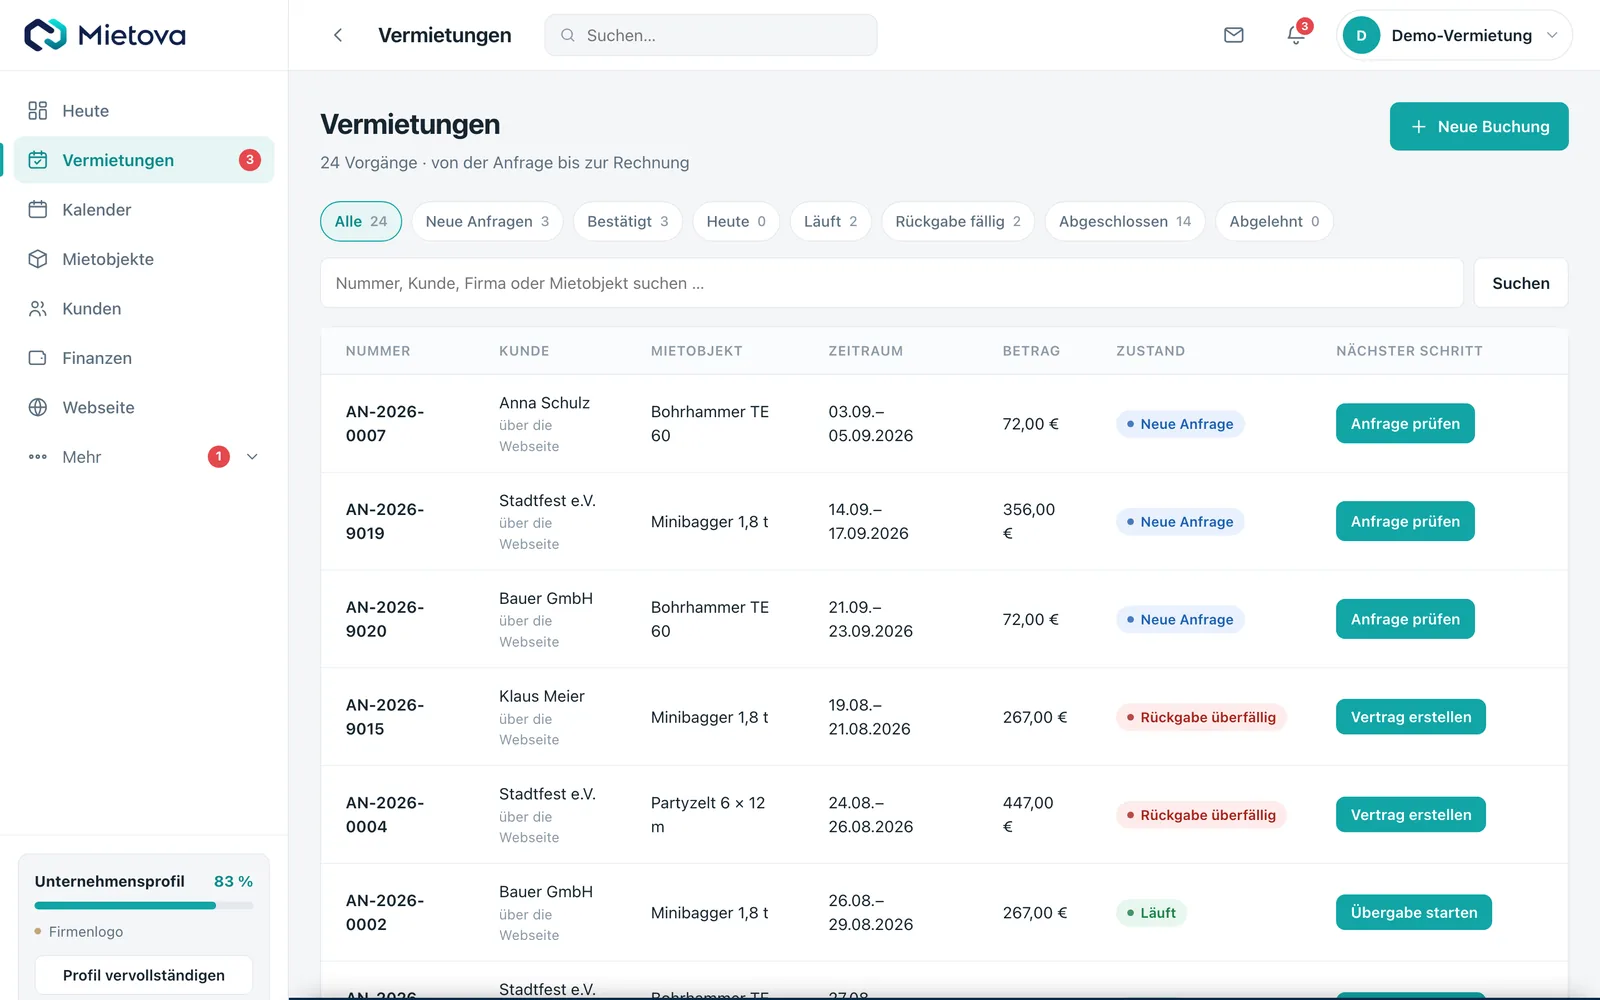
Task: Navigate to Mietobjekte
Action: pyautogui.click(x=144, y=259)
